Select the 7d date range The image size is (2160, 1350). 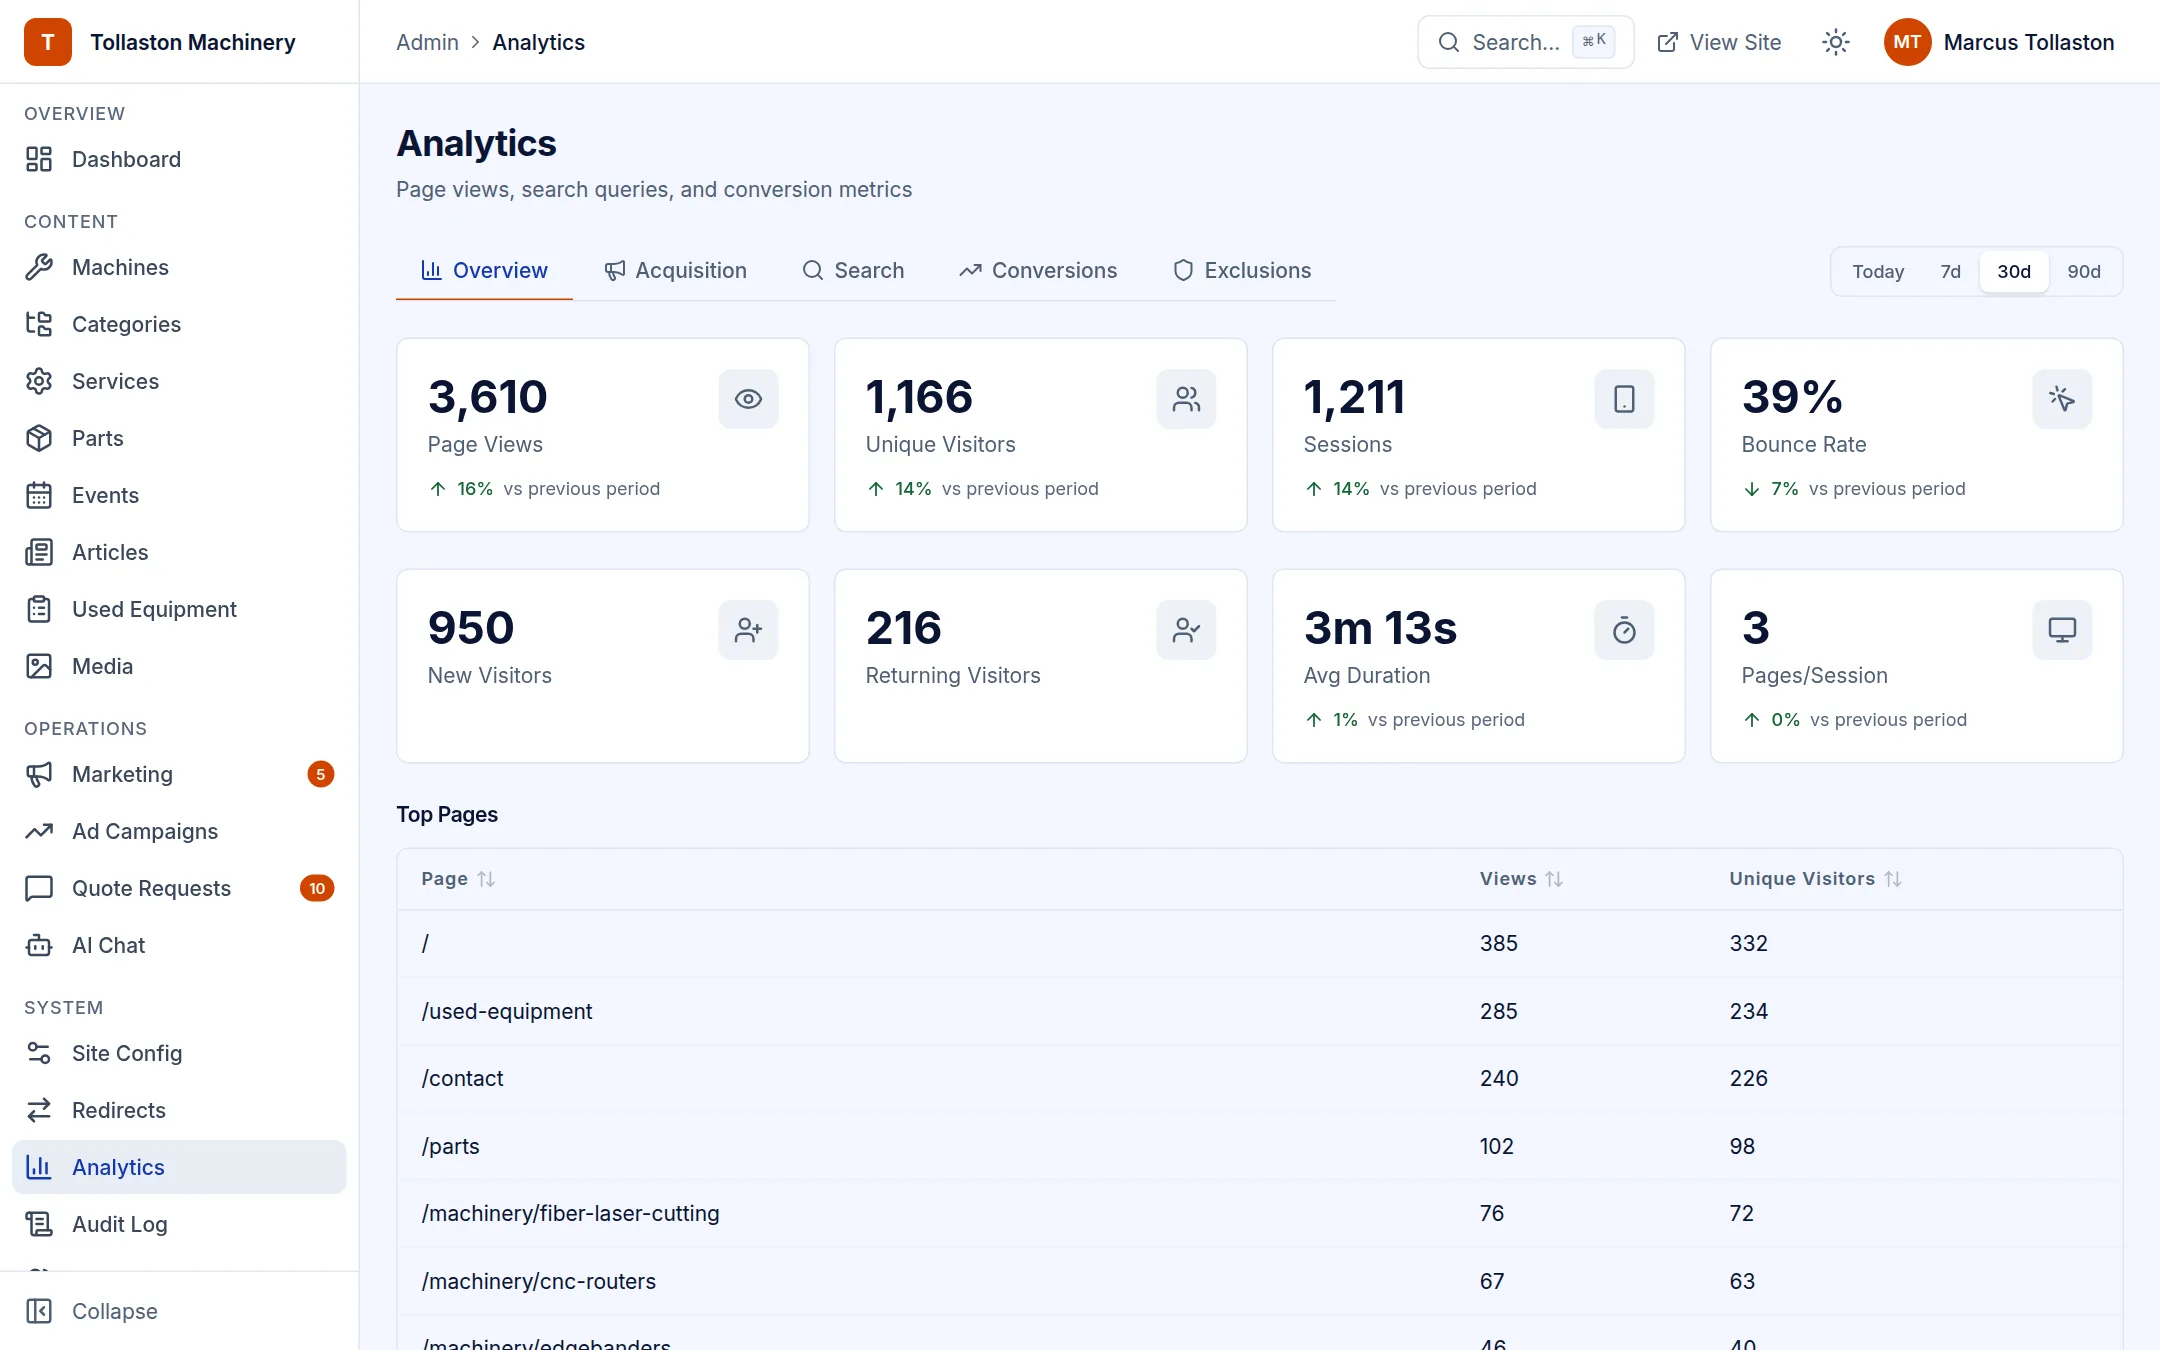pyautogui.click(x=1950, y=272)
